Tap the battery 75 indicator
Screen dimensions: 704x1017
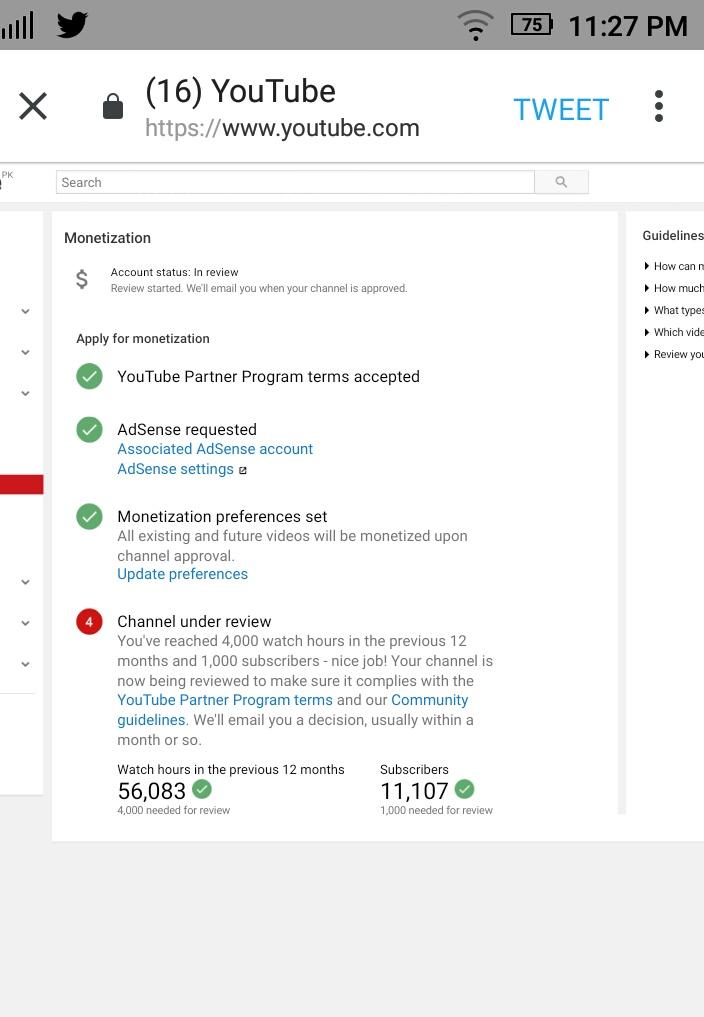point(531,25)
